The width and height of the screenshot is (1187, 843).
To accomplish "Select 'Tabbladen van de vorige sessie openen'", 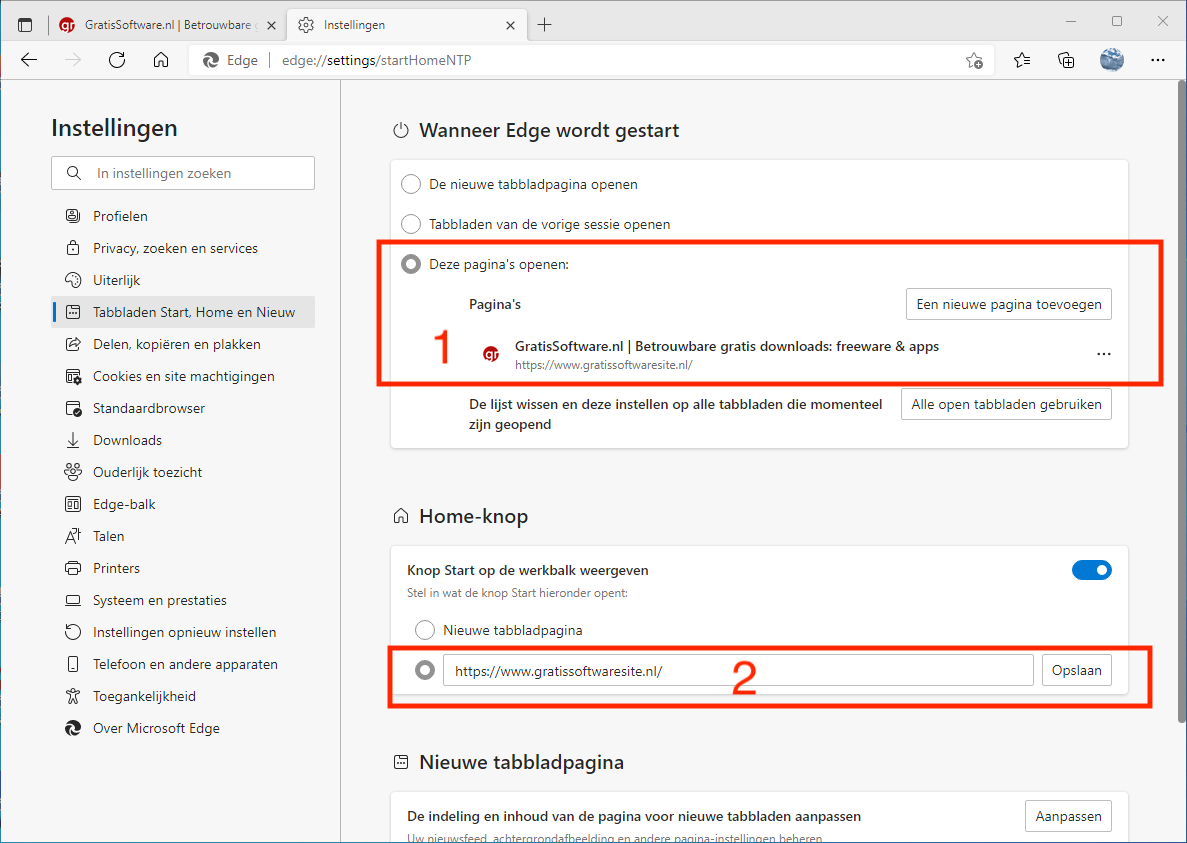I will tap(410, 224).
